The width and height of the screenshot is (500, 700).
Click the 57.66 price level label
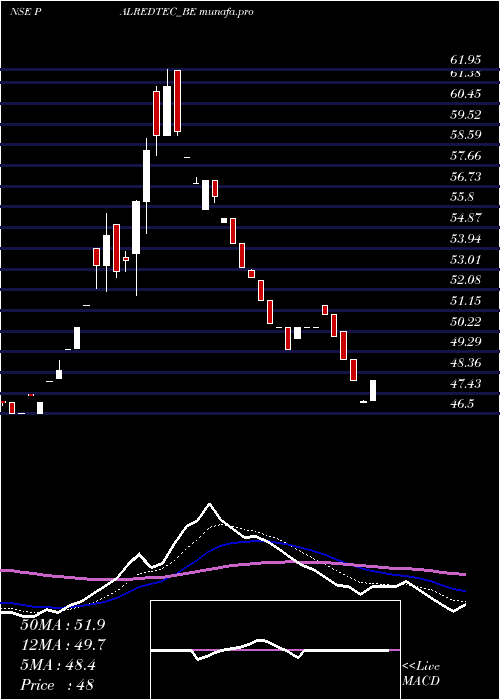[x=465, y=156]
